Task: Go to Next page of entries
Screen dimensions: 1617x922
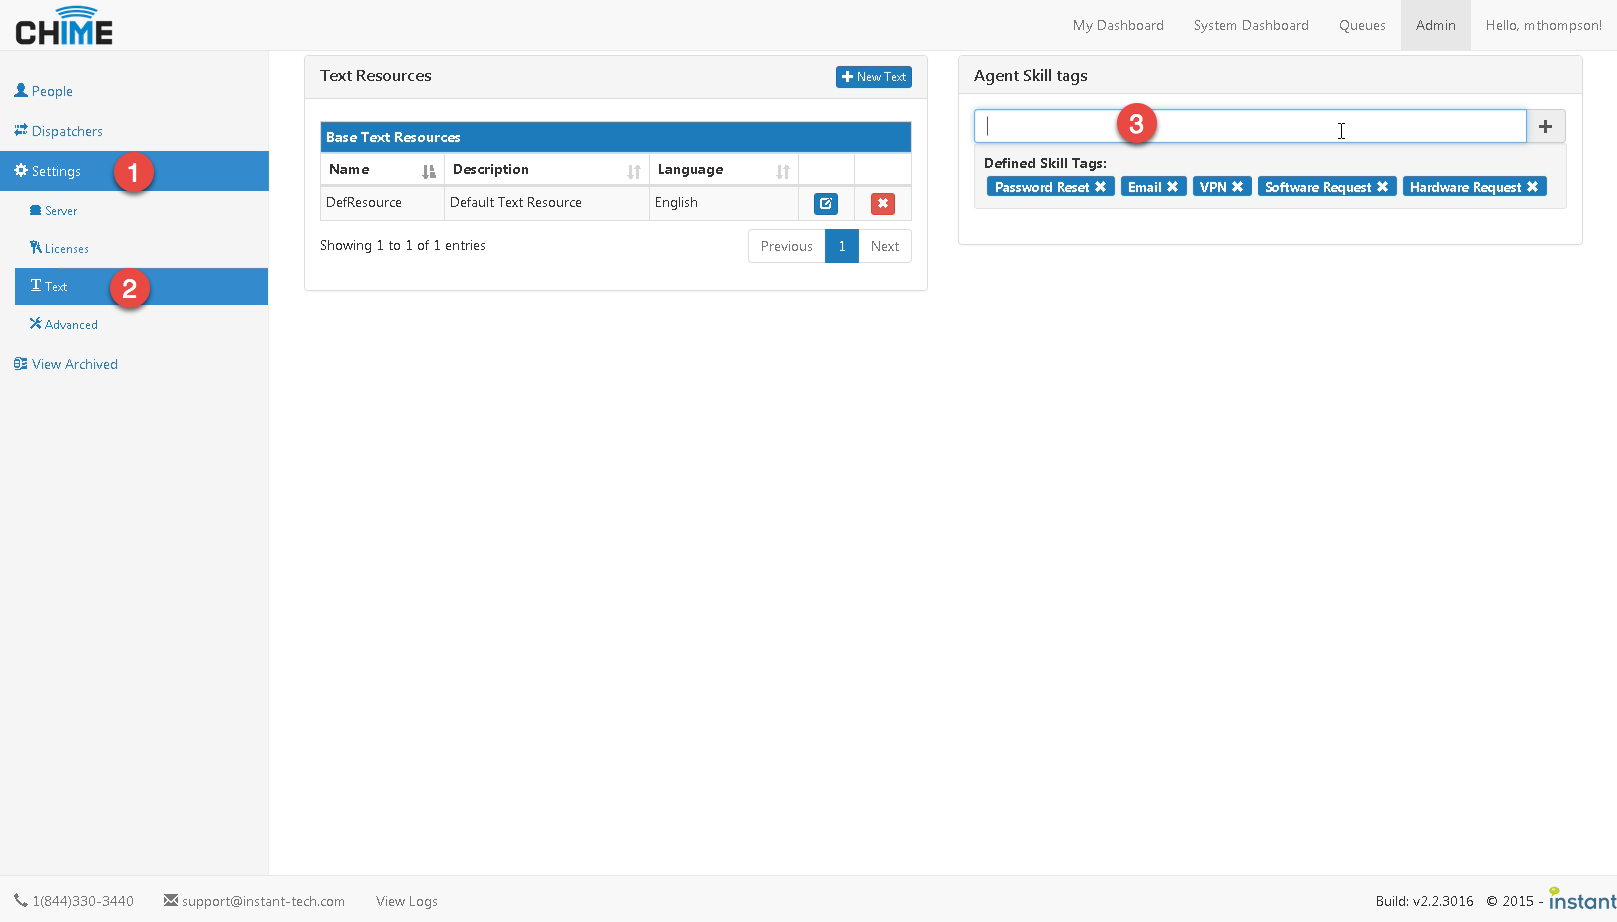Action: (885, 246)
